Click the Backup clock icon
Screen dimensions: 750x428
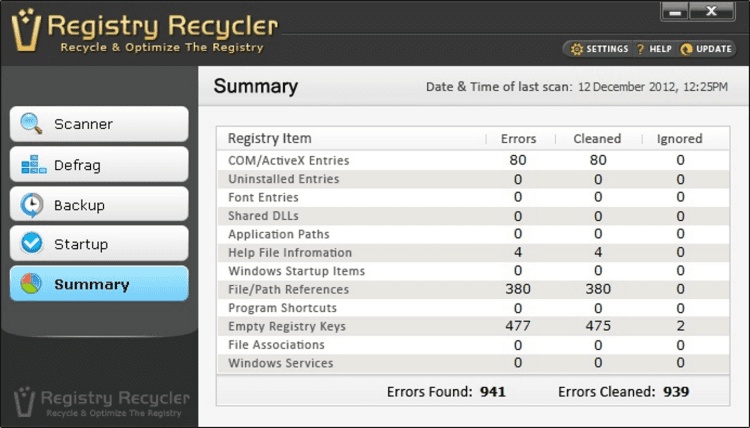(x=32, y=205)
